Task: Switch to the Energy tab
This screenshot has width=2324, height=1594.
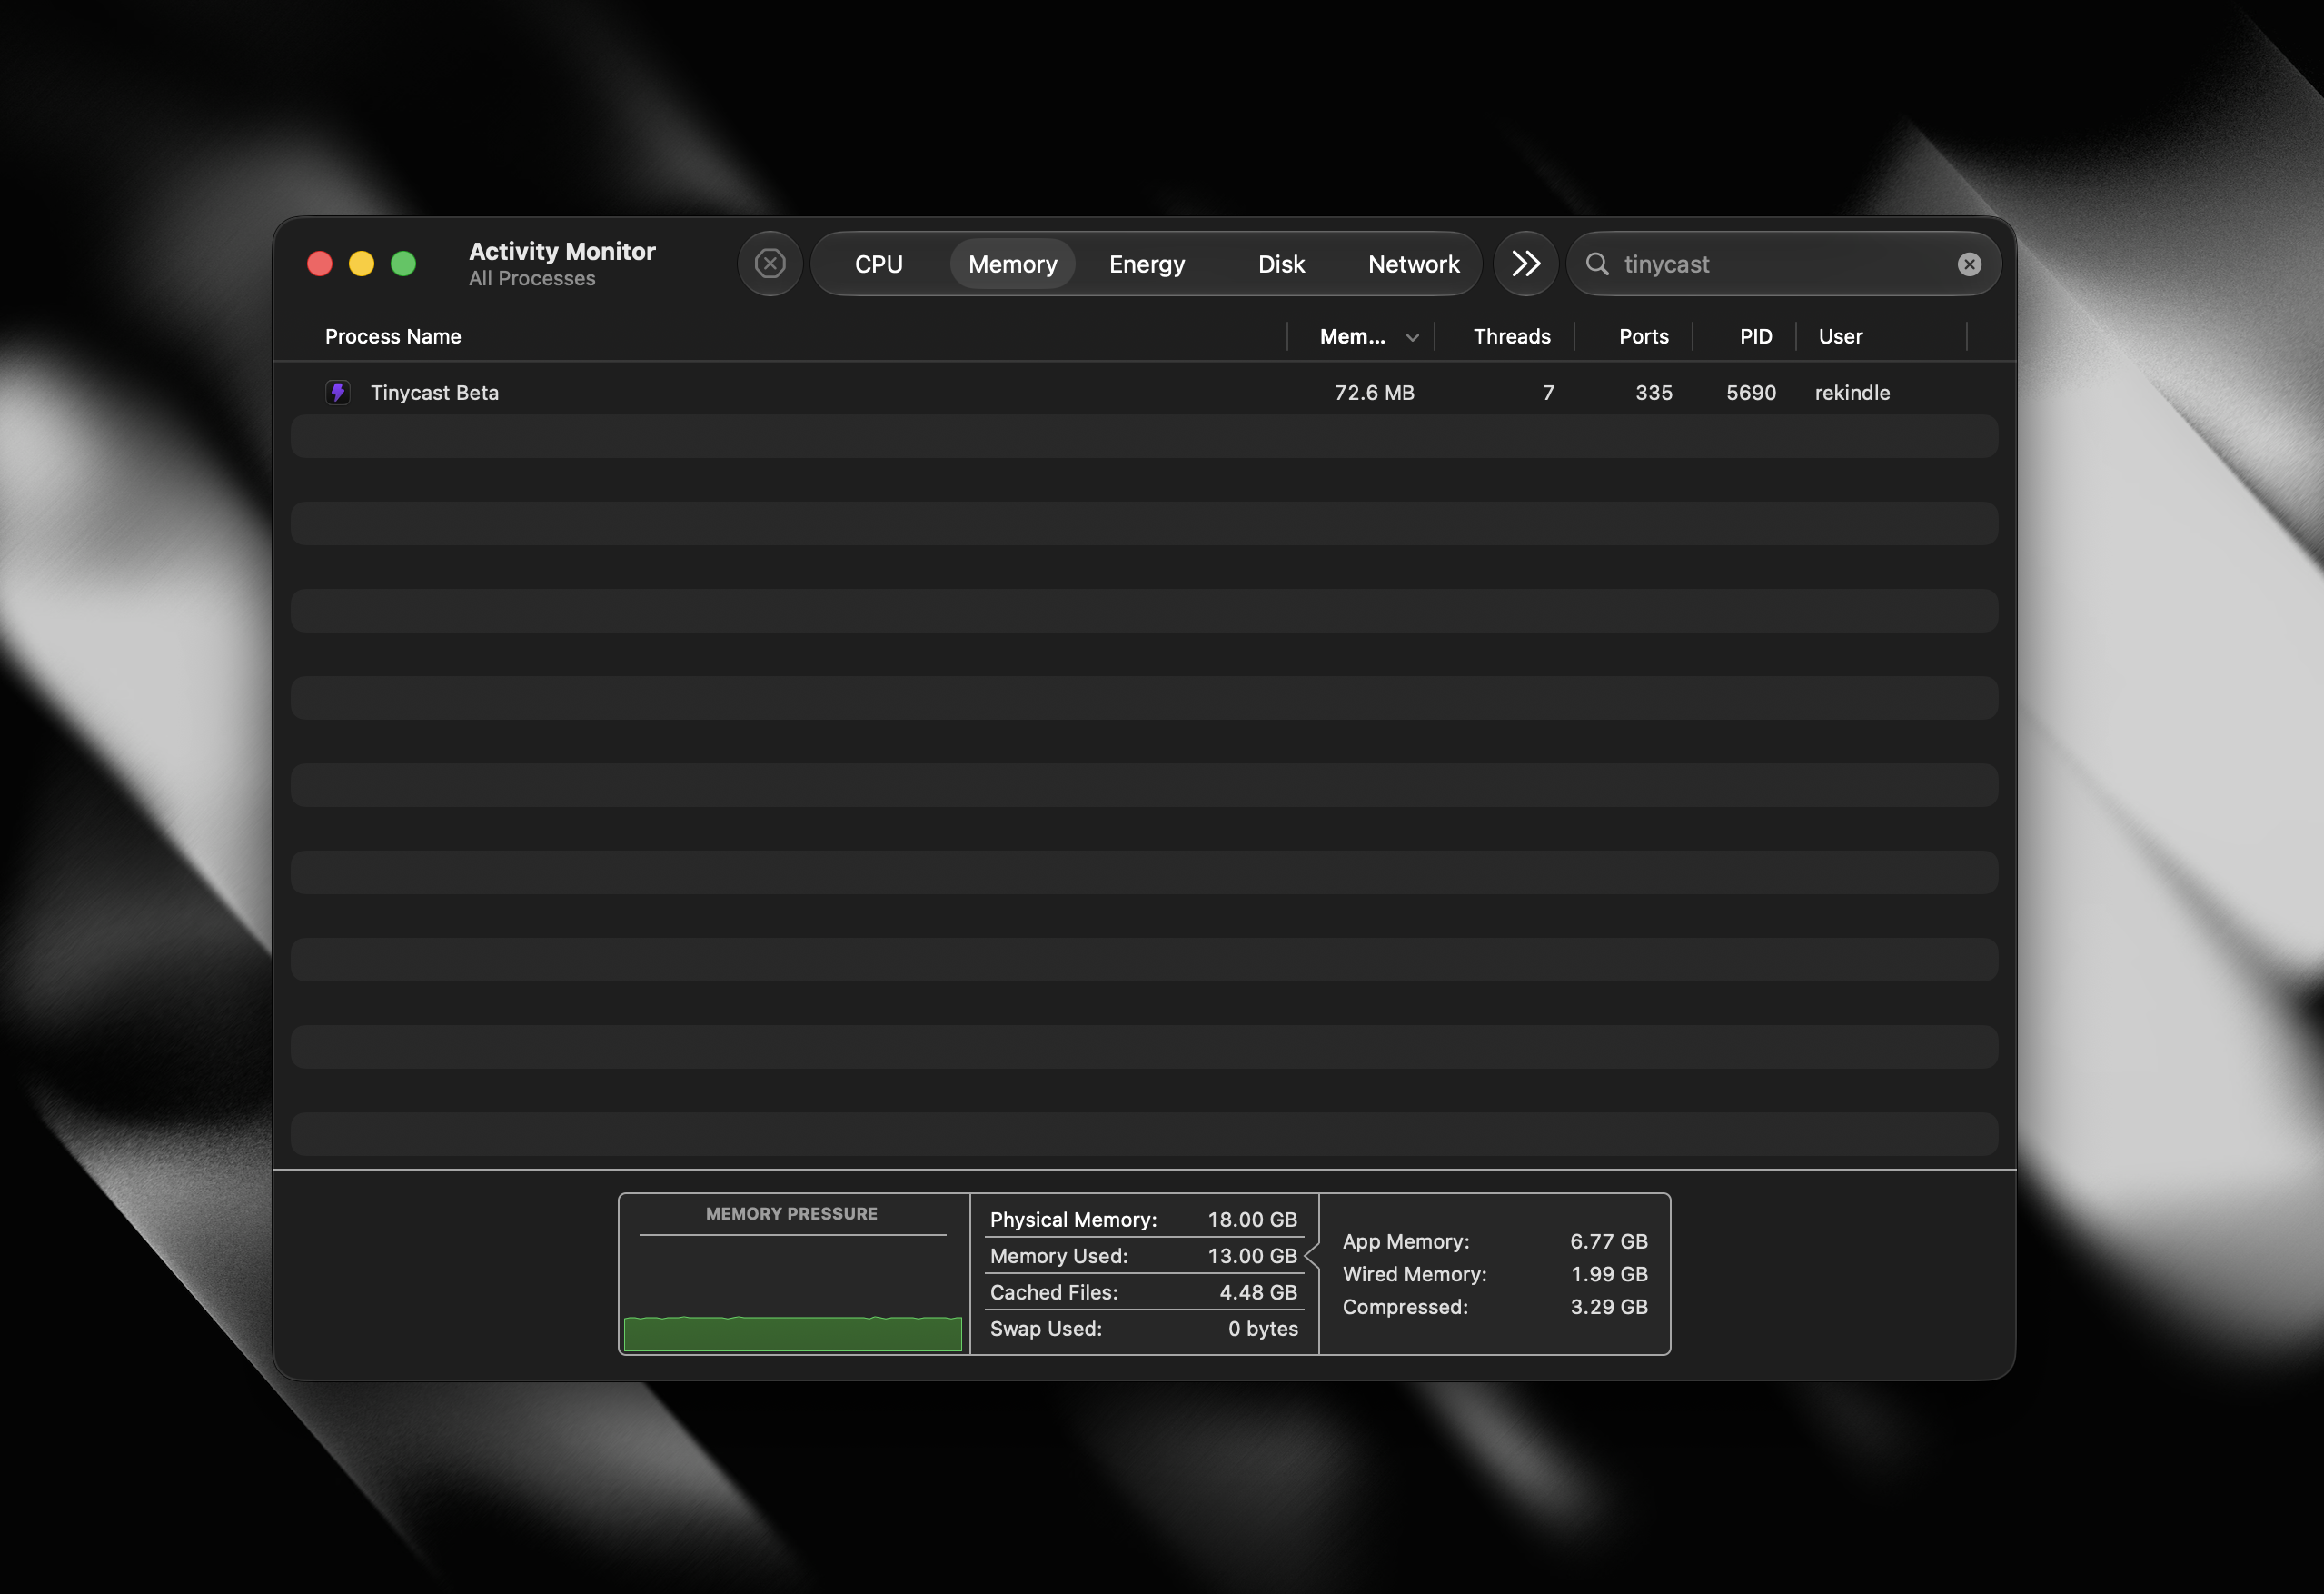Action: pos(1147,264)
